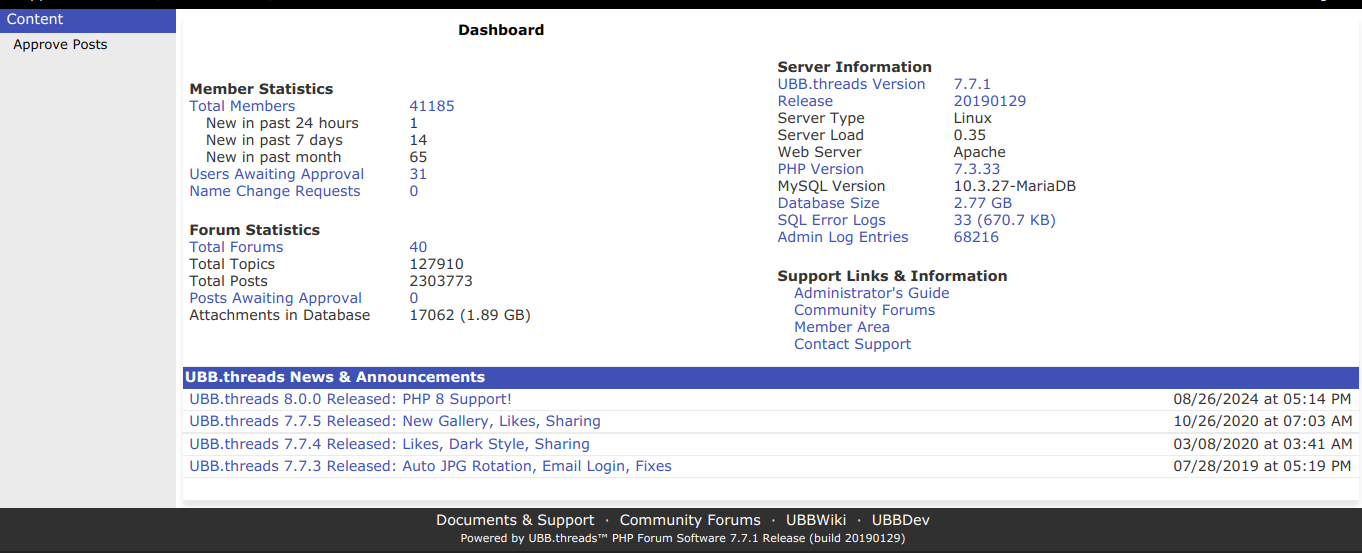Read UBB.threads 8.0.0 Released announcement

(350, 399)
